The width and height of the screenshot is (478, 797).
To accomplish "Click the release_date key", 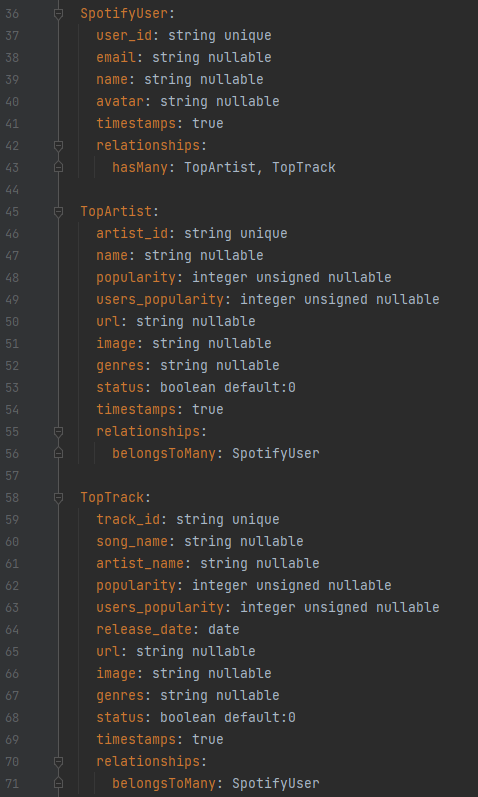I will click(144, 629).
